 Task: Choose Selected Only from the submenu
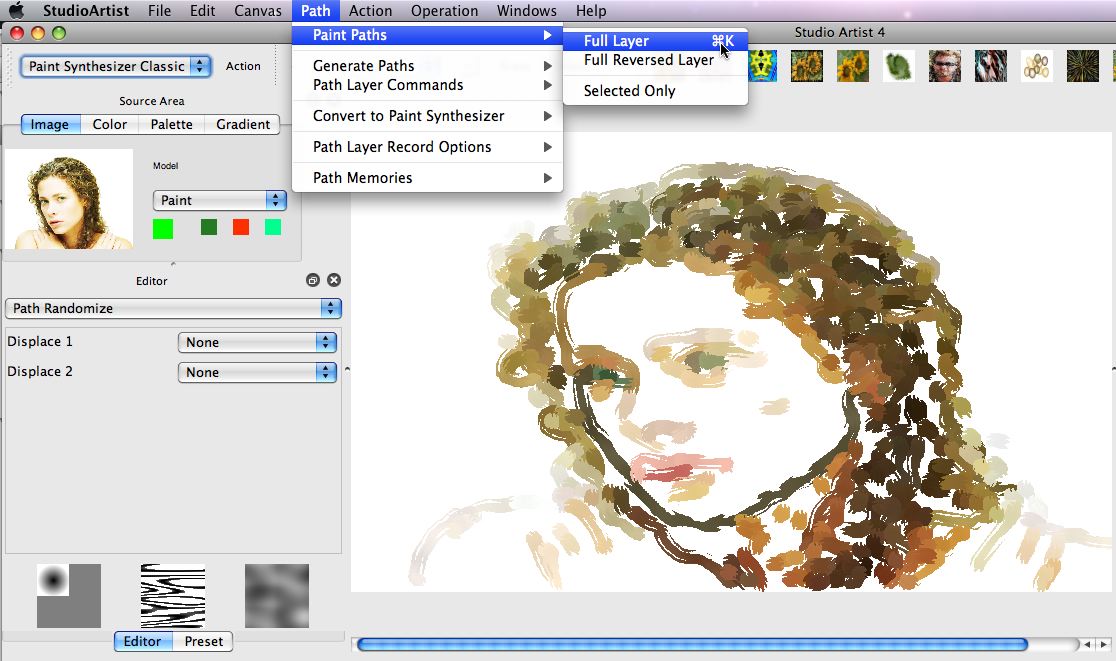[x=655, y=91]
